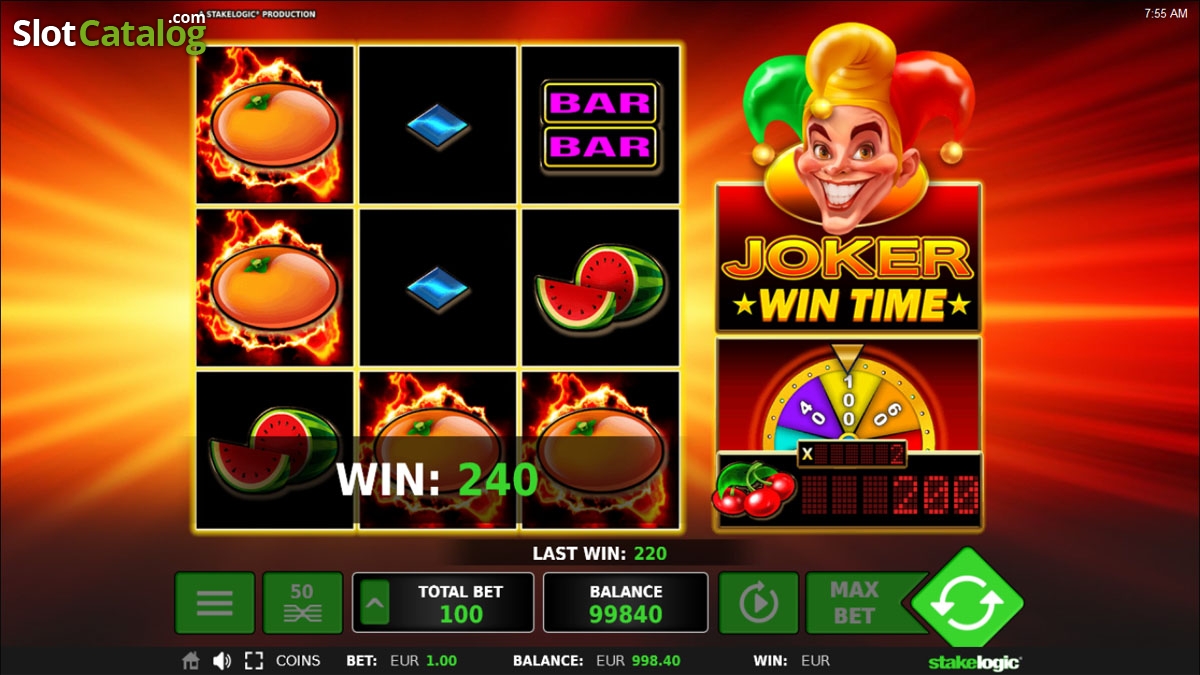Mute sound with speaker icon

coord(222,661)
